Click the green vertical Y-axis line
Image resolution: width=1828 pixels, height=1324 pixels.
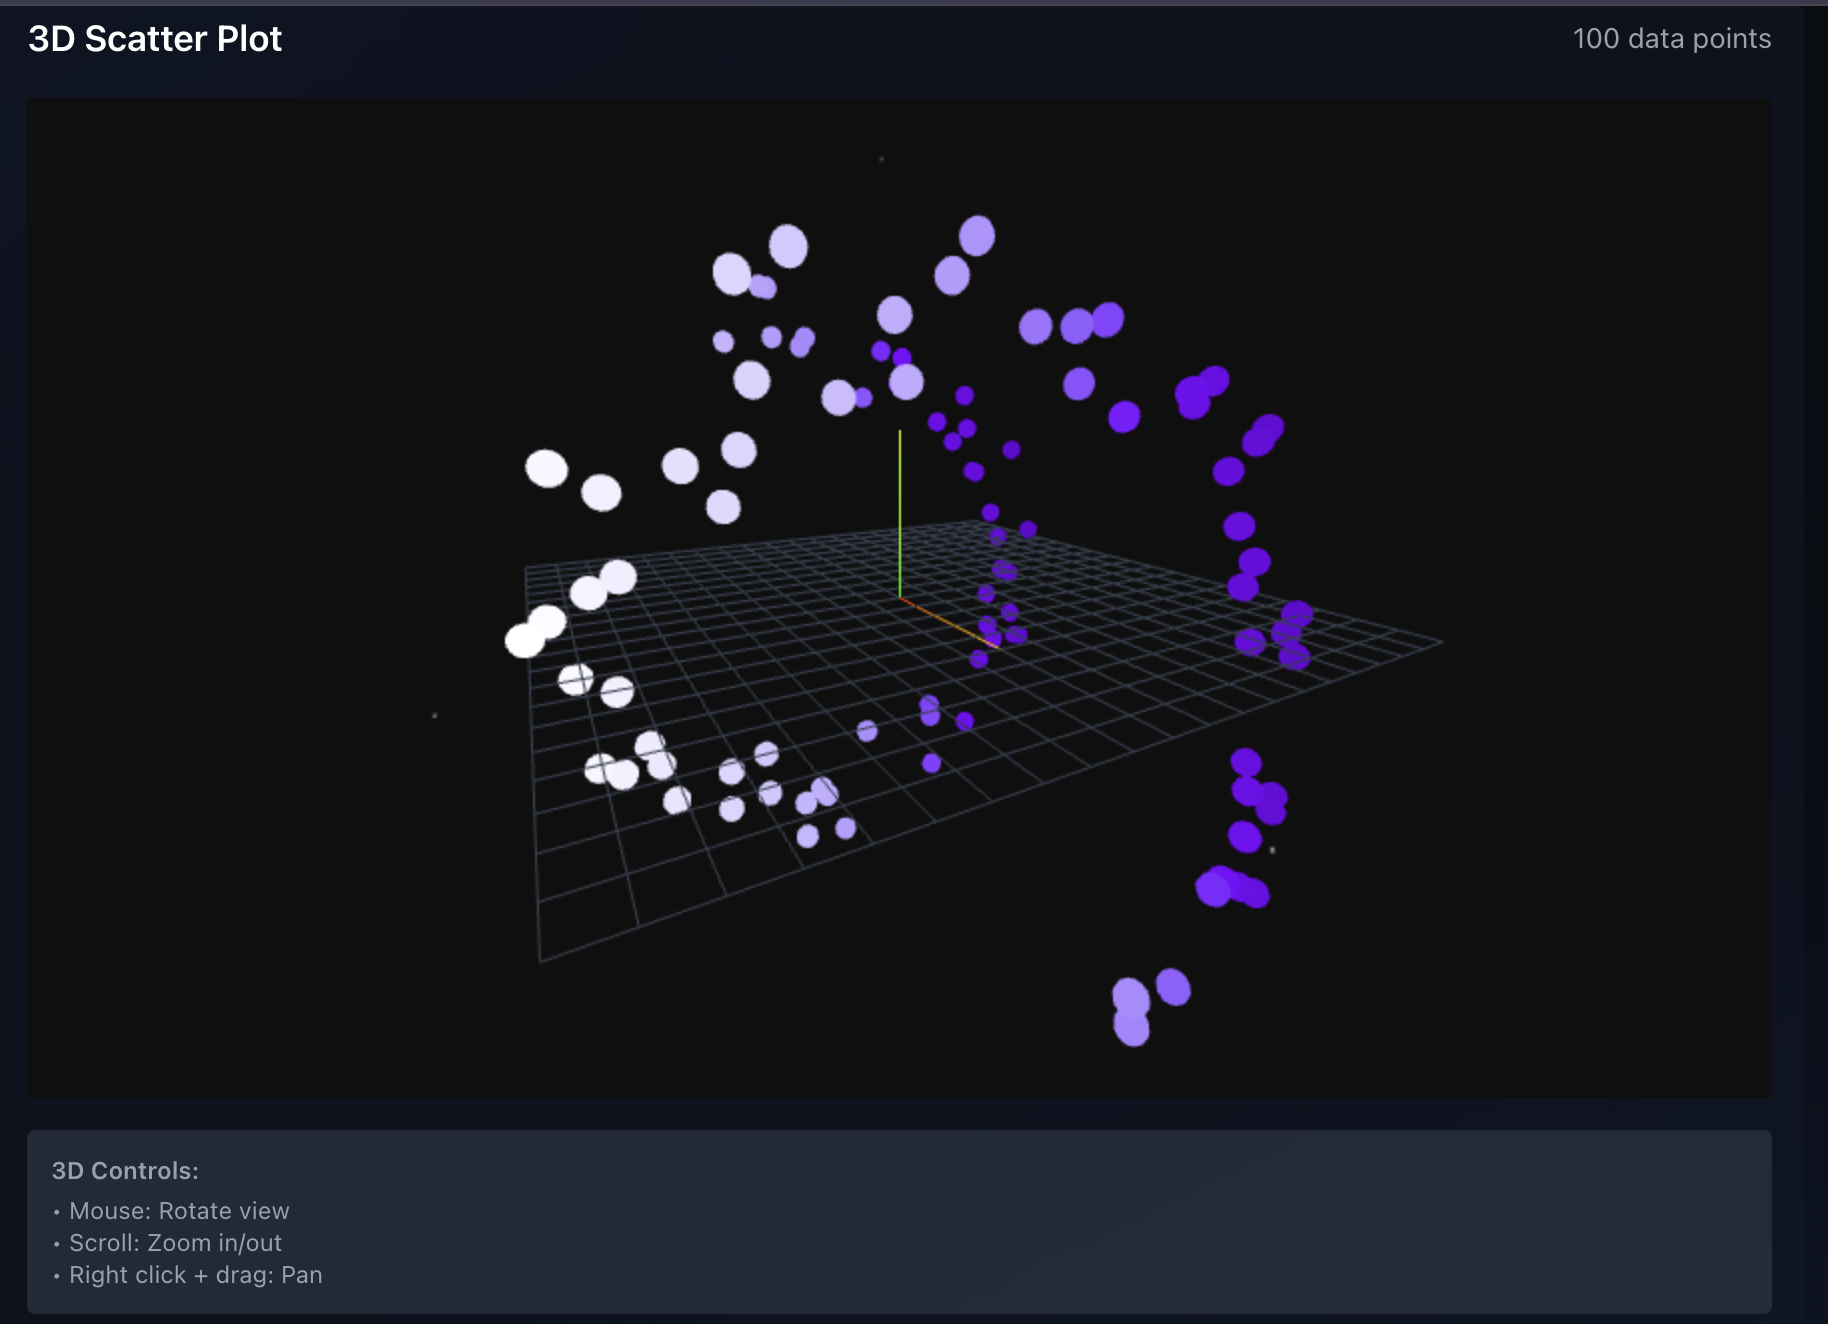coord(901,510)
